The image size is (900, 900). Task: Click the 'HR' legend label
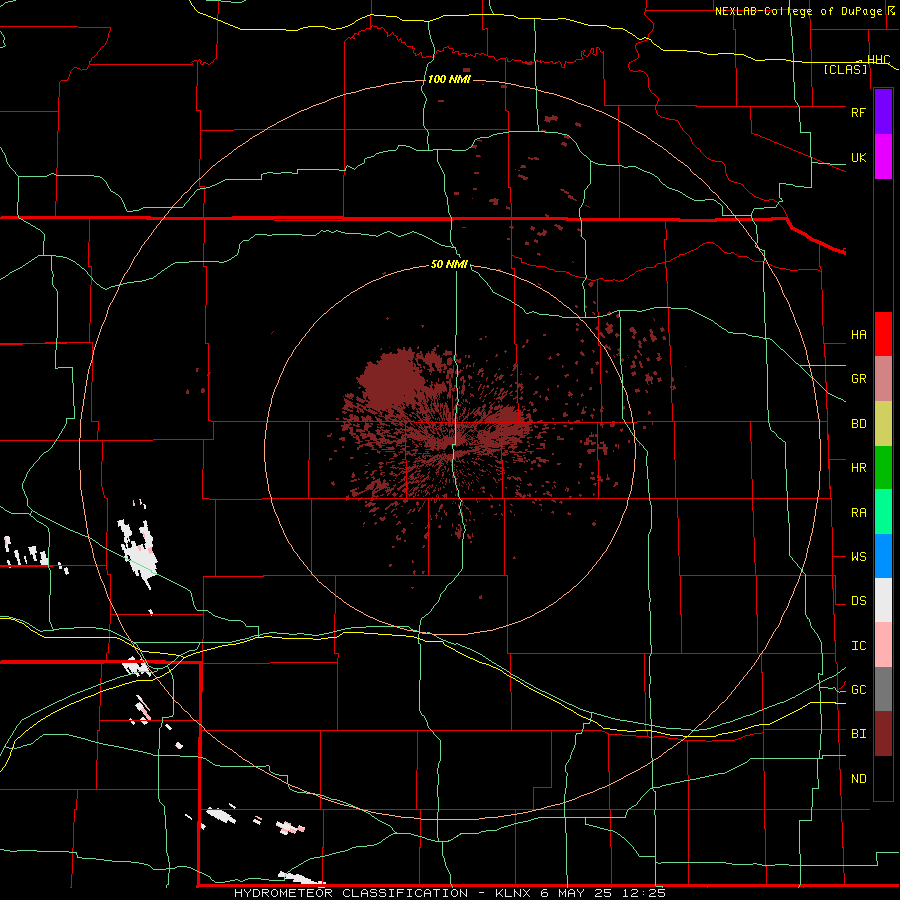pyautogui.click(x=858, y=468)
